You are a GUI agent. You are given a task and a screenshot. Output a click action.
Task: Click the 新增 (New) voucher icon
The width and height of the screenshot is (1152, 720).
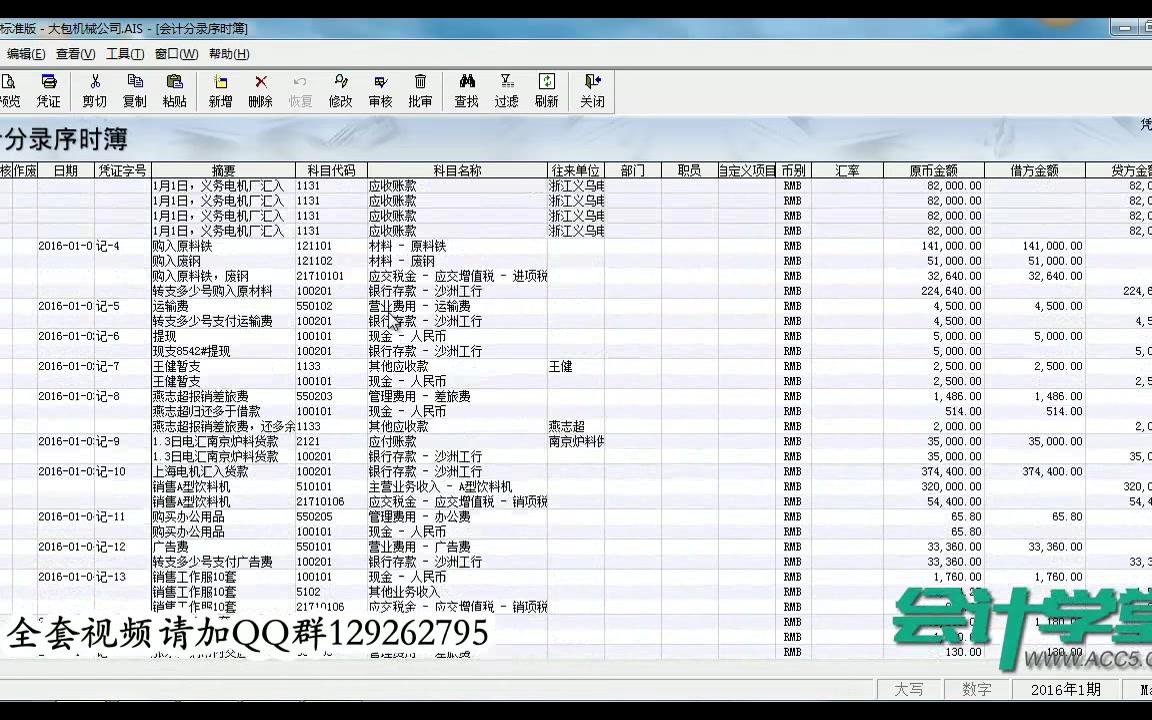point(218,90)
